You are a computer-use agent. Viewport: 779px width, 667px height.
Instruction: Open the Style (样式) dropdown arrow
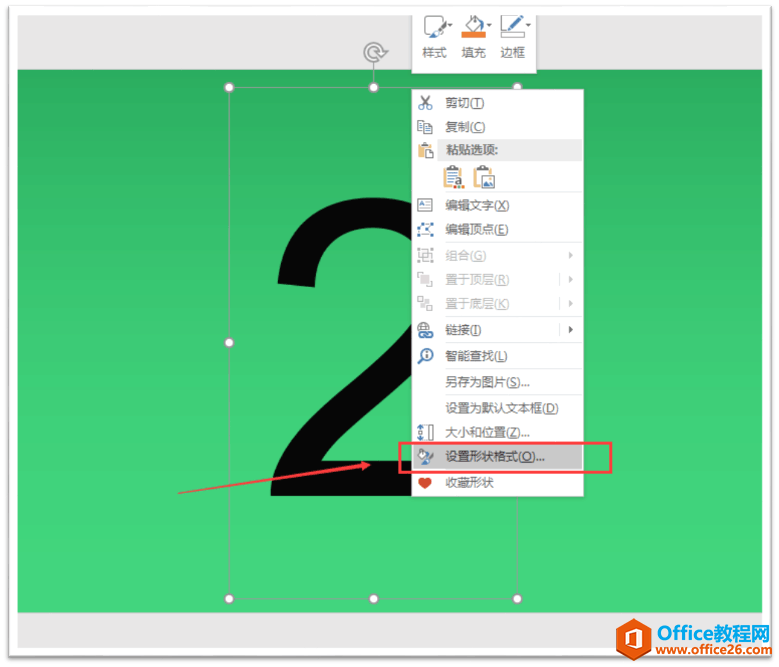[x=450, y=25]
